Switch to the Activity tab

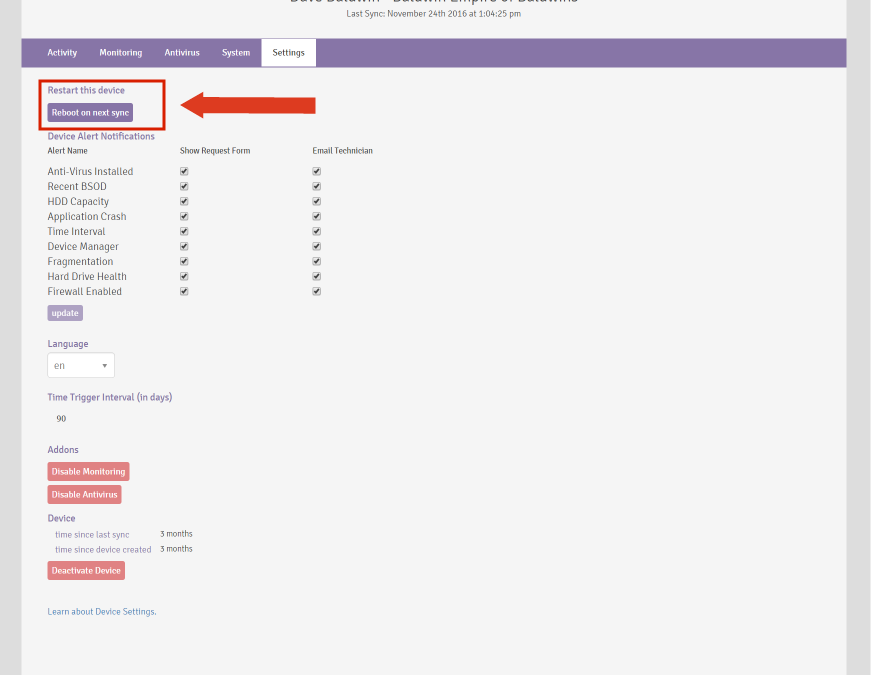(62, 53)
